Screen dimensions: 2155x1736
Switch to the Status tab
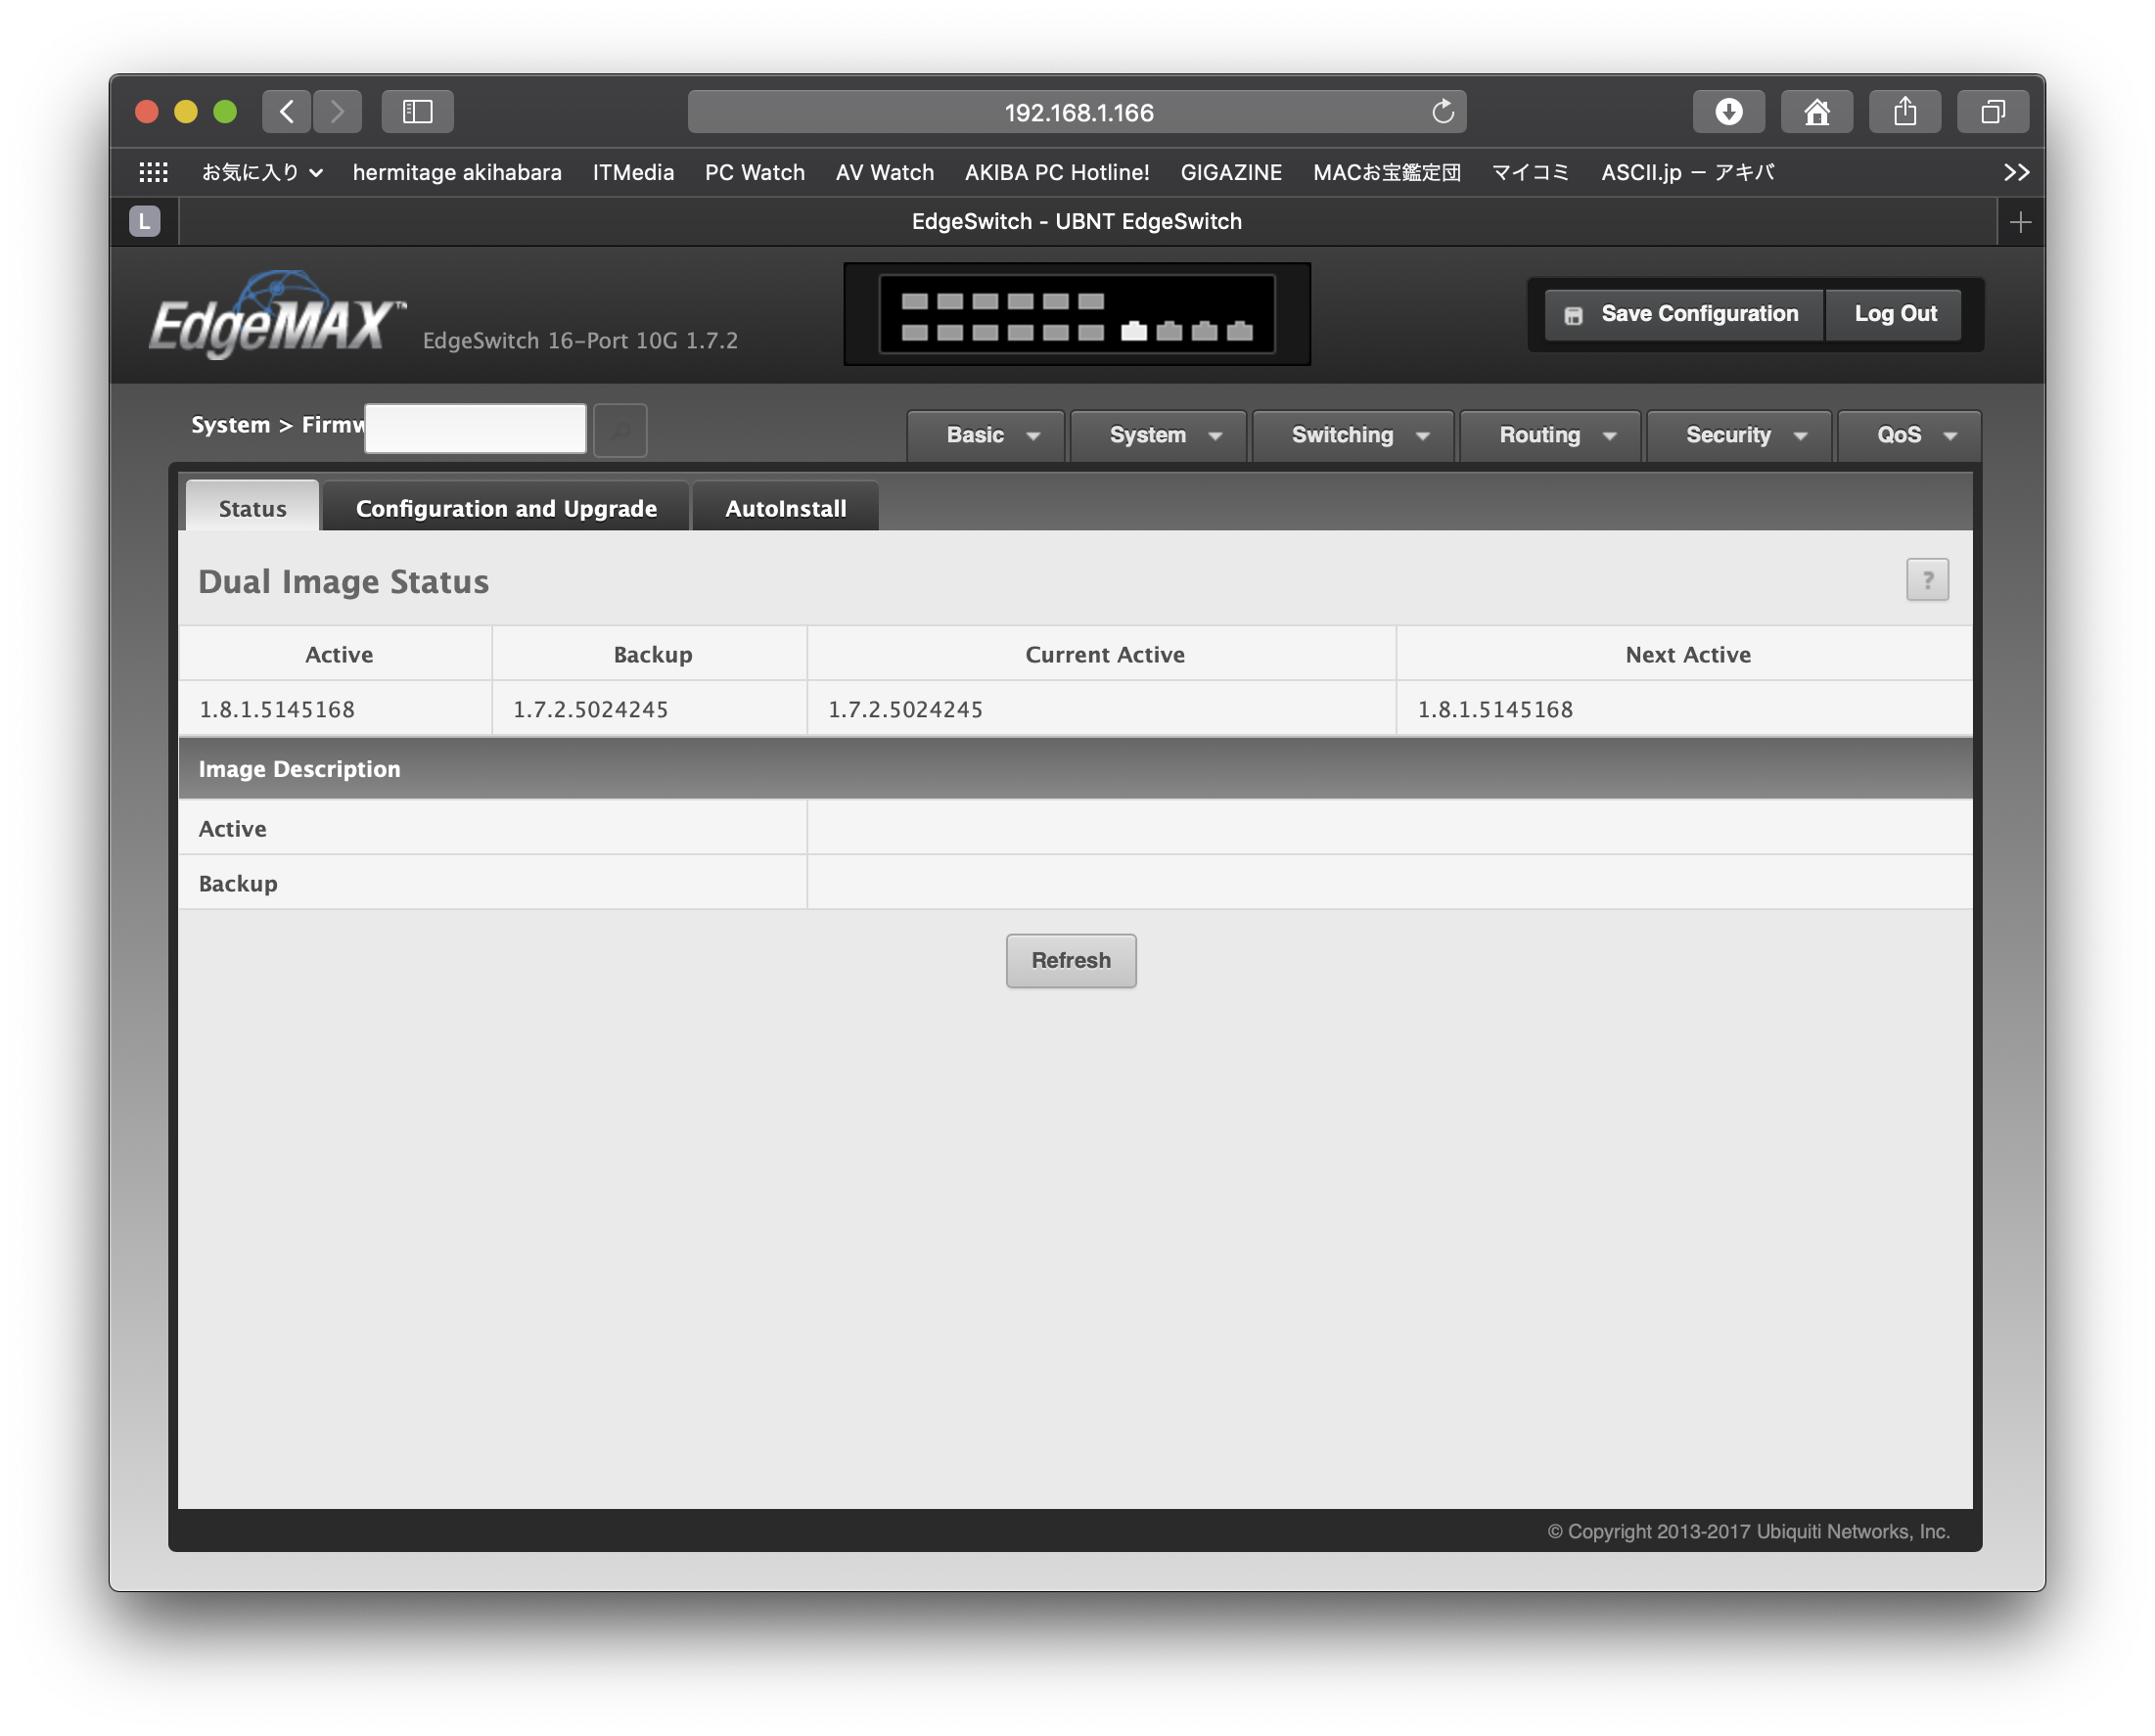[252, 507]
